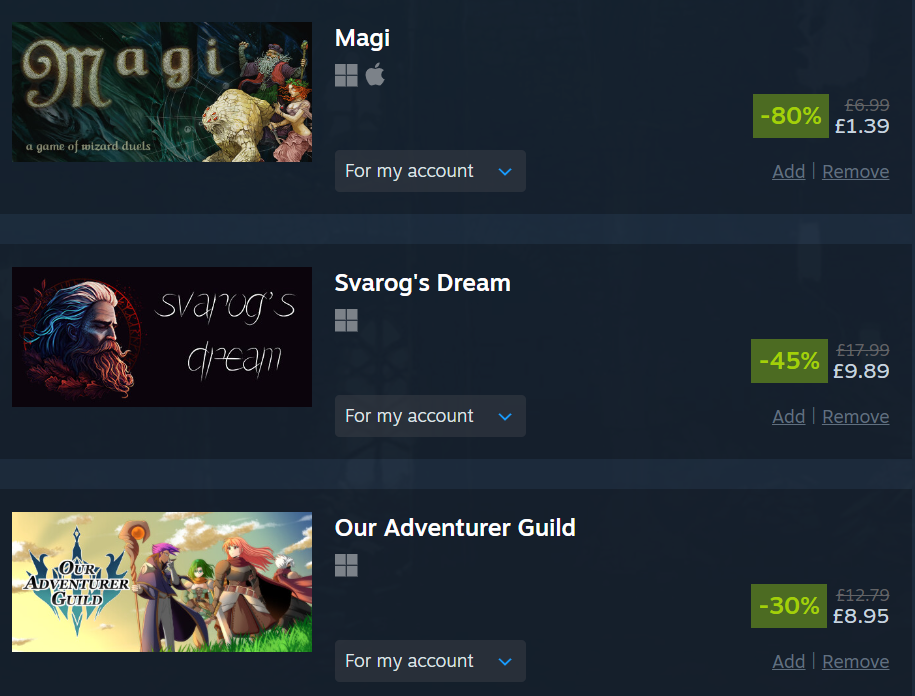This screenshot has height=696, width=915.
Task: Click the Add link for Magi
Action: tap(788, 172)
